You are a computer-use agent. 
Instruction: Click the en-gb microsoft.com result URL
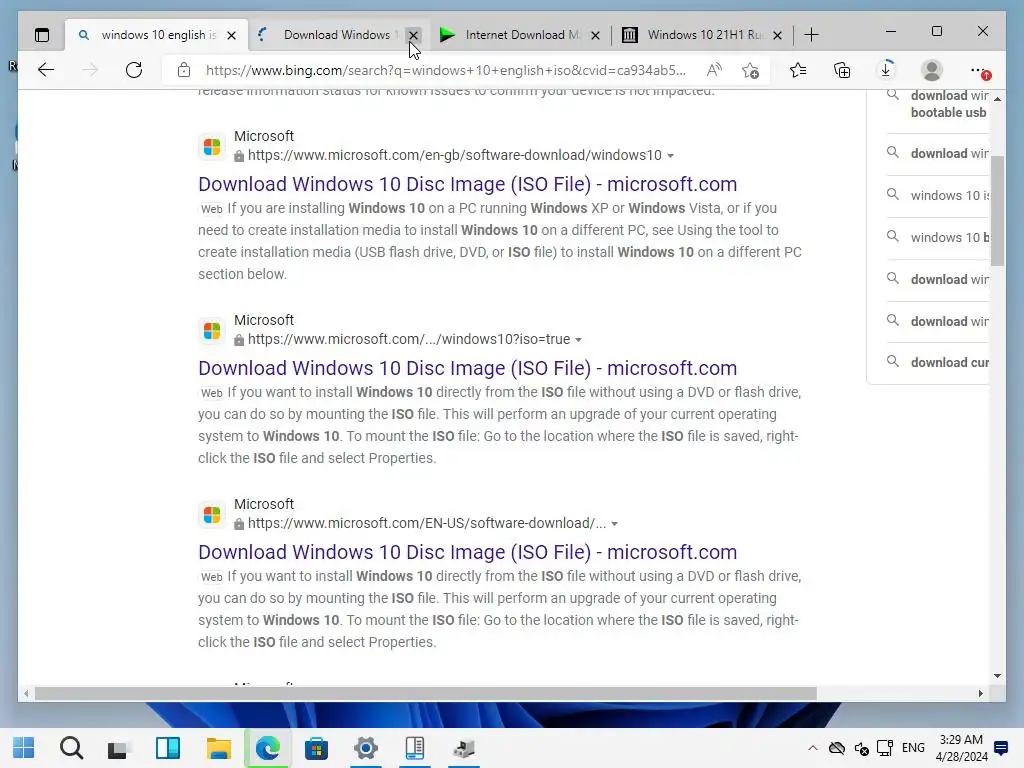coord(455,155)
